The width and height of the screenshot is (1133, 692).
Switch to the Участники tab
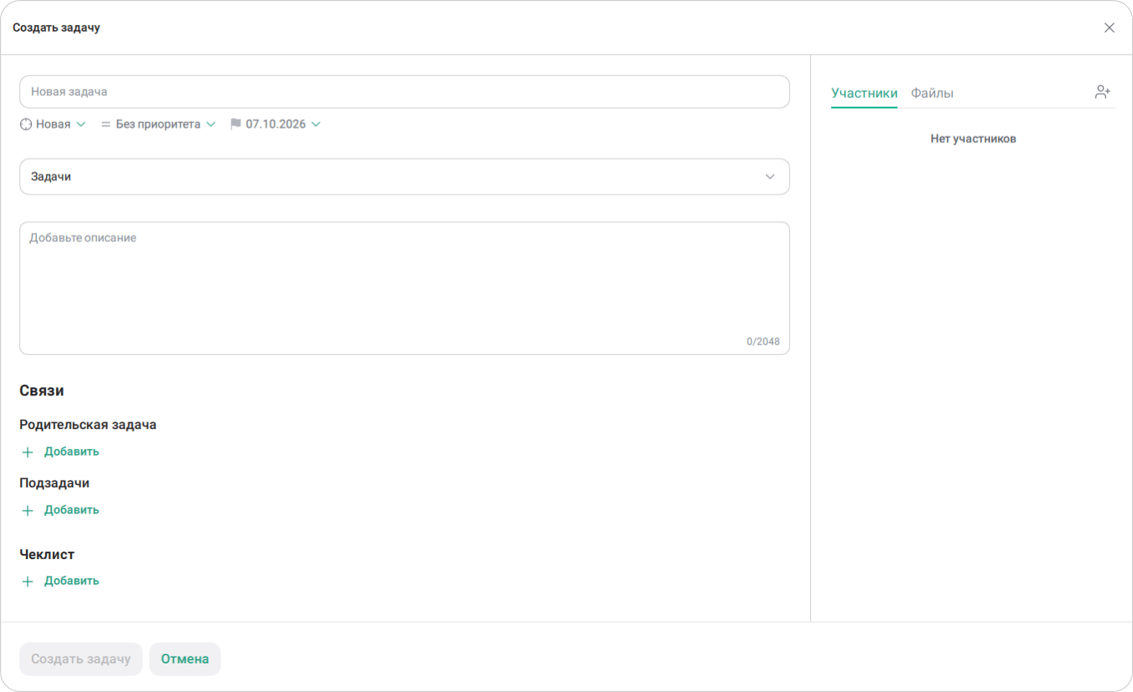click(864, 93)
